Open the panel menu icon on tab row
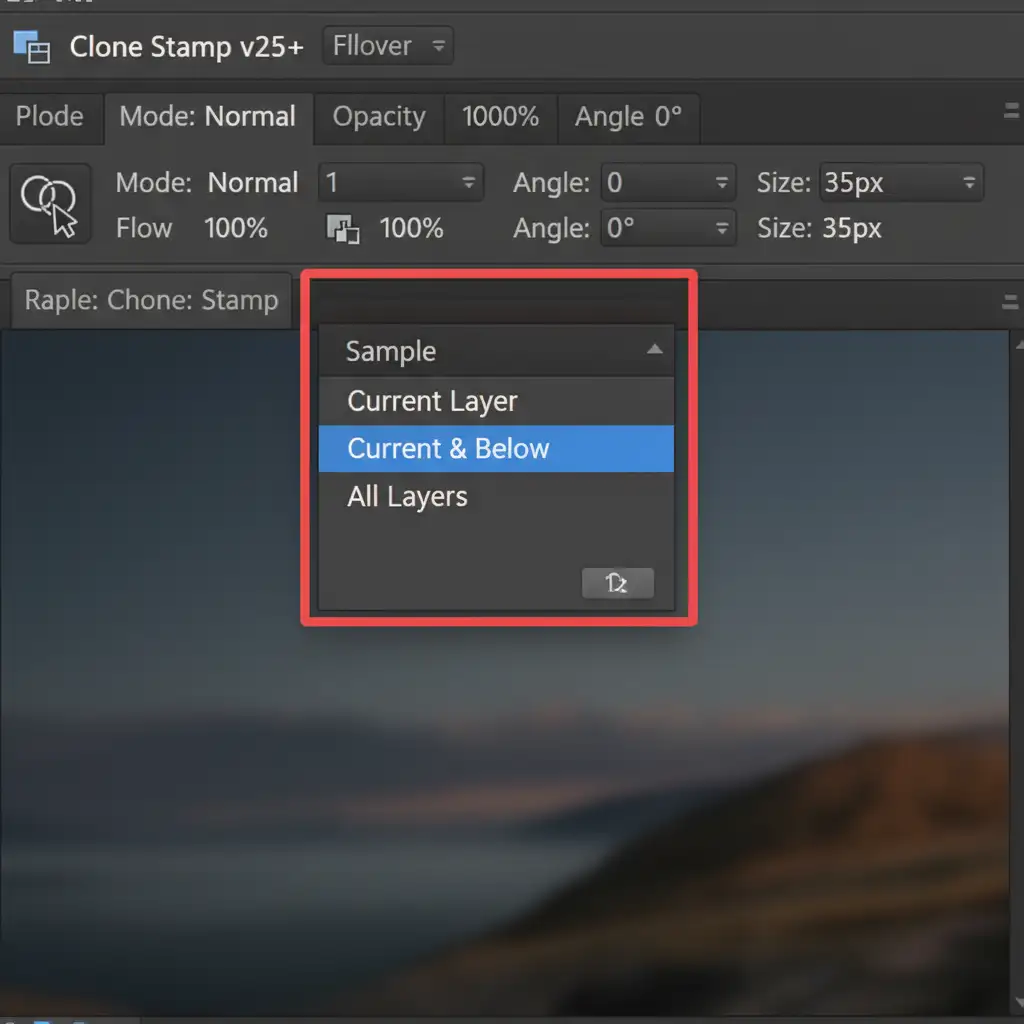This screenshot has width=1024, height=1024. point(1010,113)
